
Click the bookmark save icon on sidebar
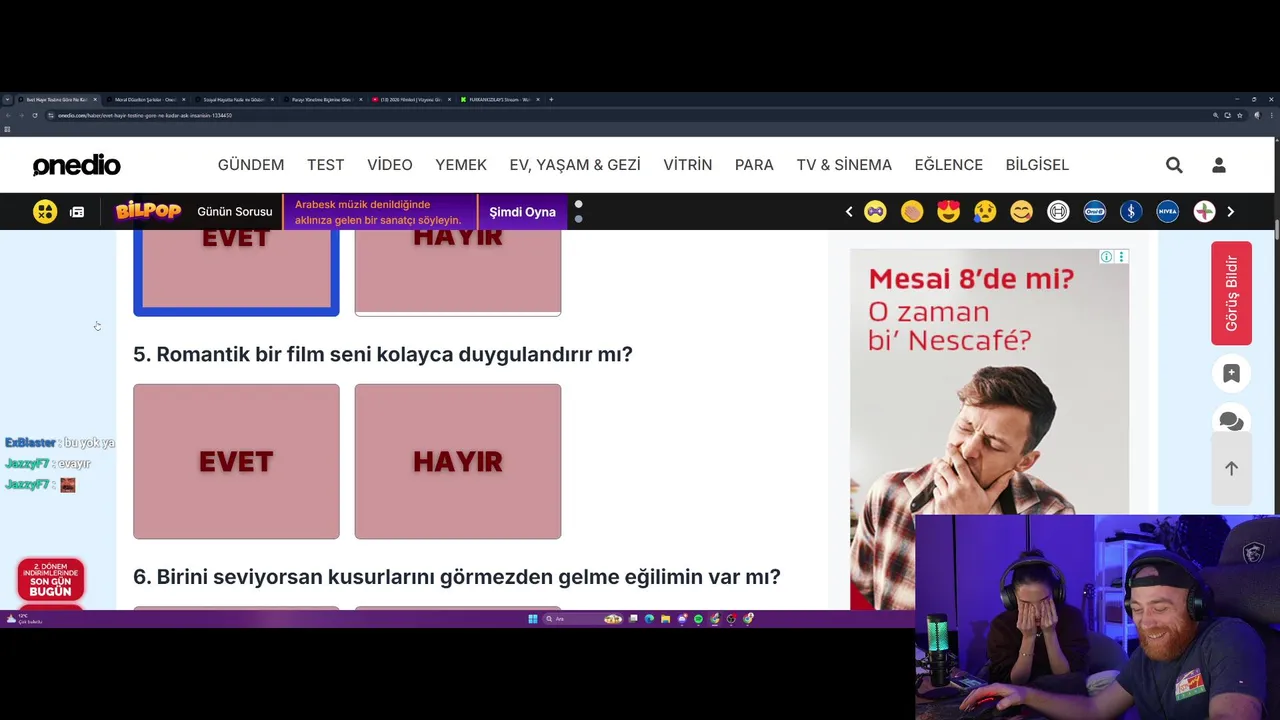point(1231,374)
